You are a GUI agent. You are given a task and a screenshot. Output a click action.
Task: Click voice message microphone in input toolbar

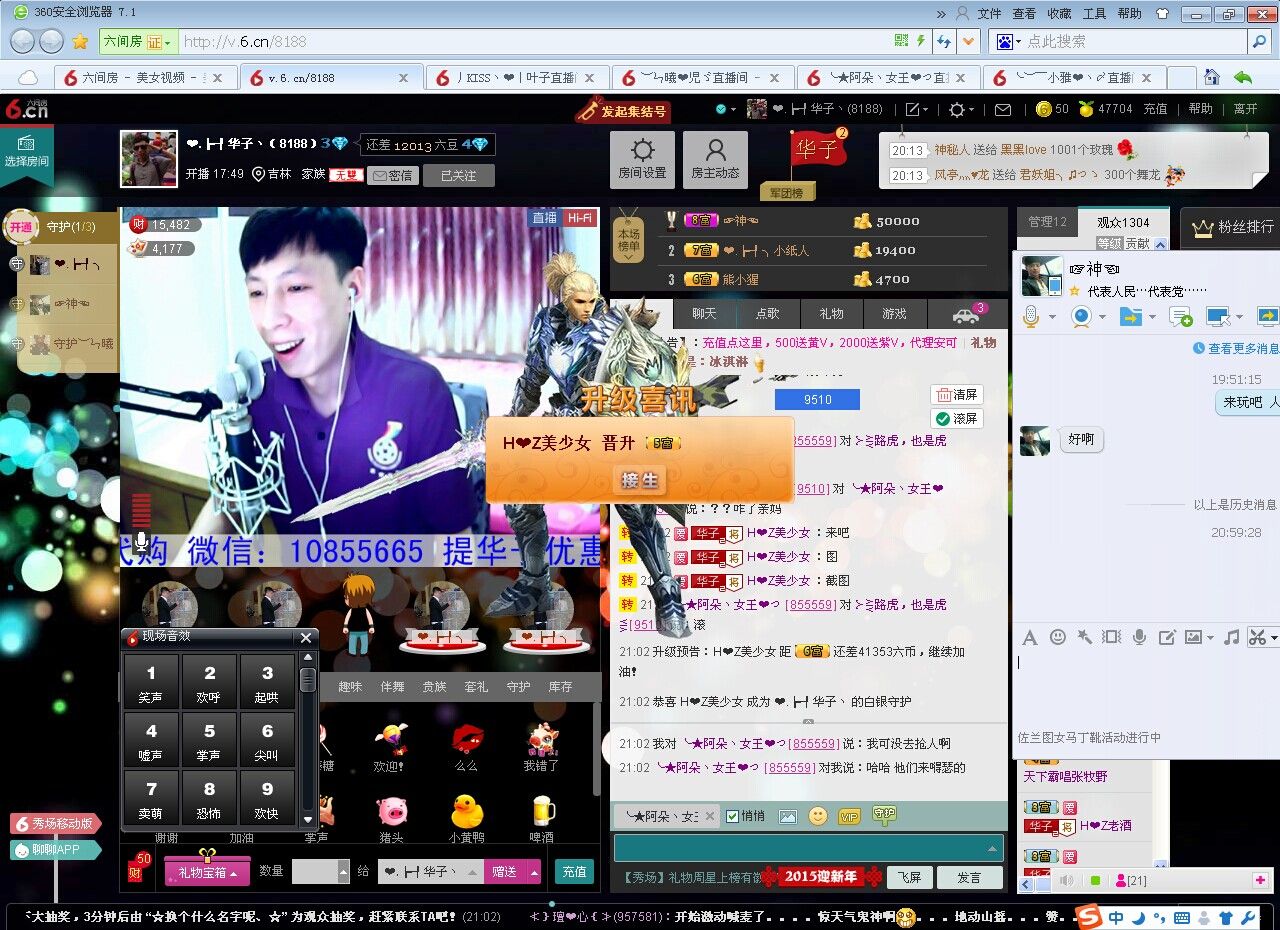click(1139, 637)
